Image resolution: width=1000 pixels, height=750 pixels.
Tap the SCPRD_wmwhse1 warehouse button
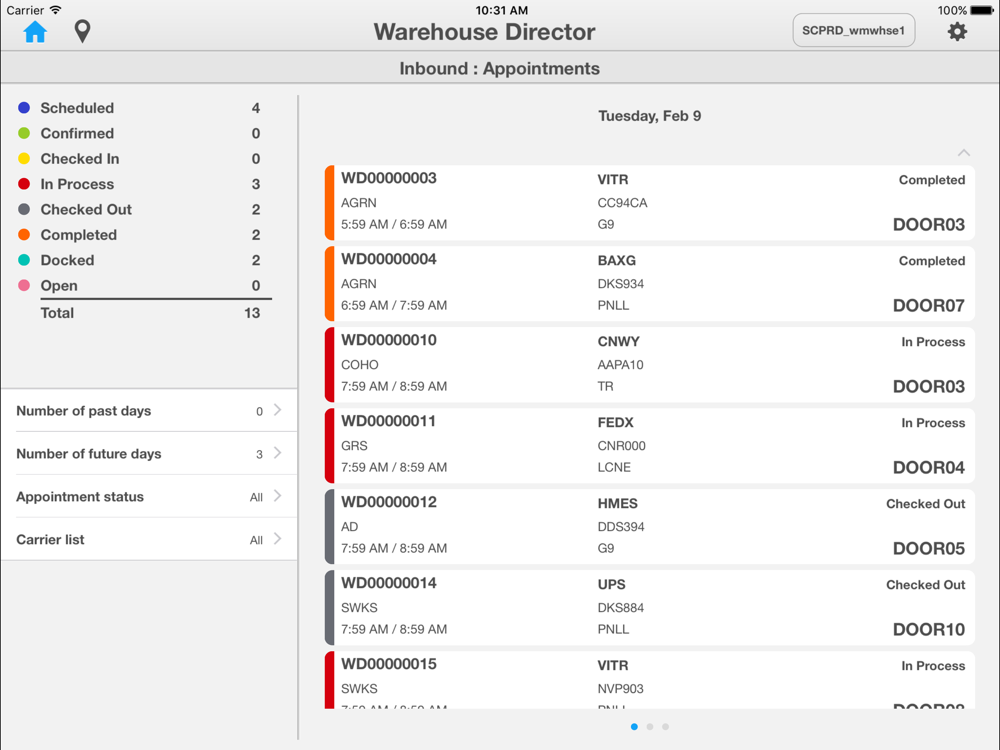pos(853,31)
